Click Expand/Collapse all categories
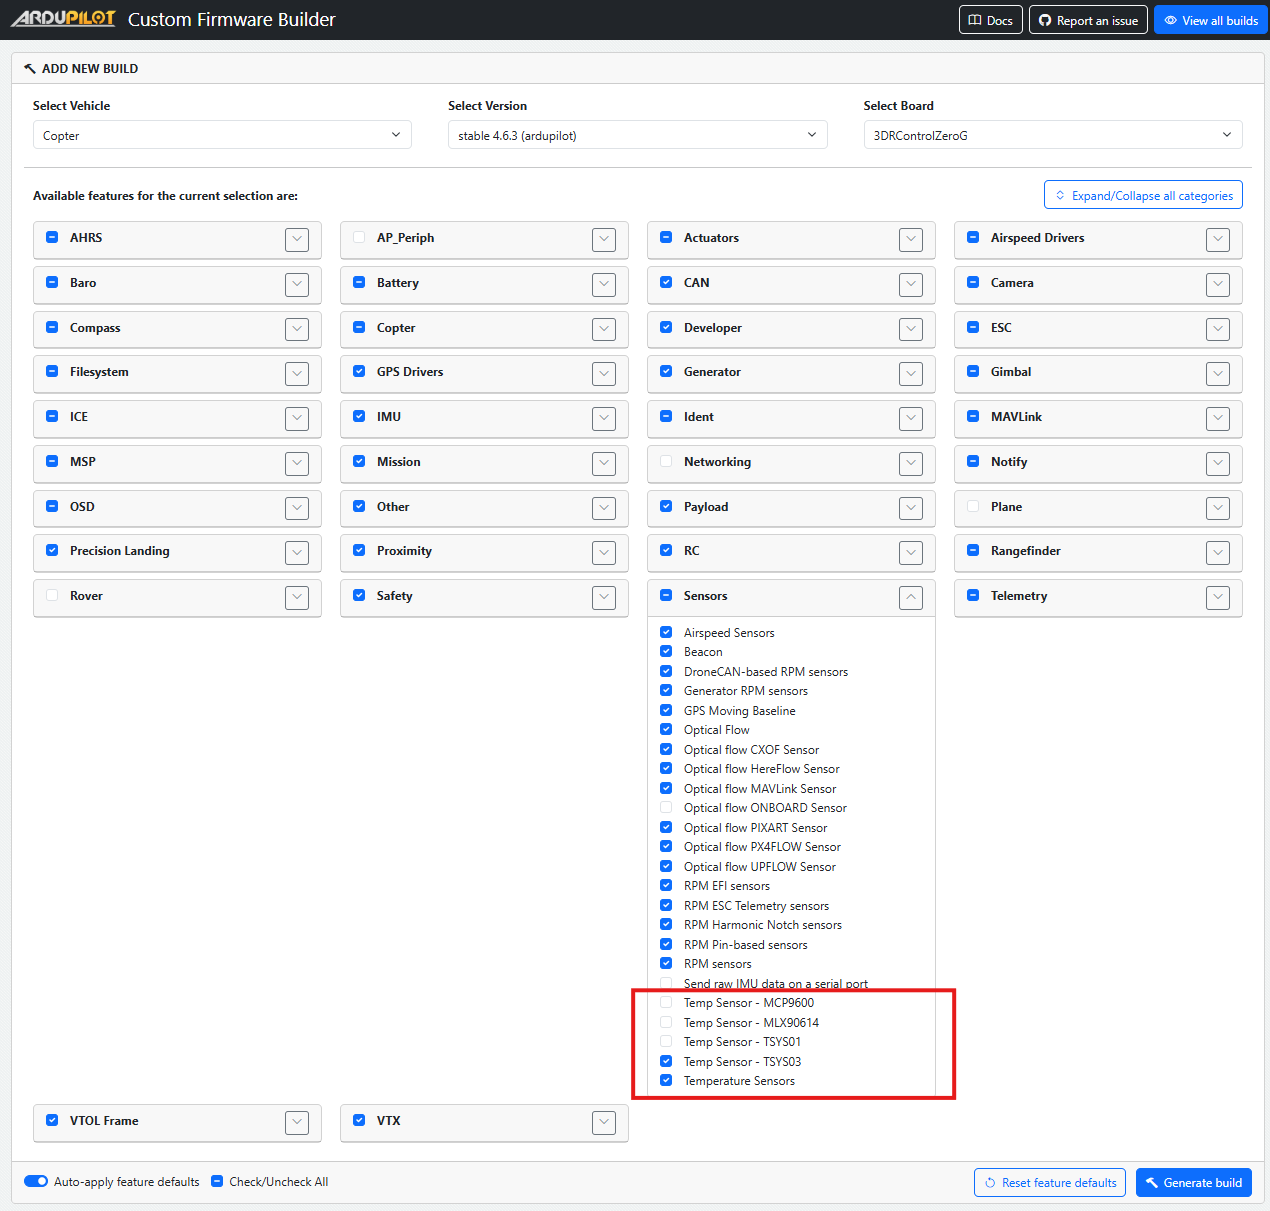The image size is (1270, 1211). [x=1143, y=195]
